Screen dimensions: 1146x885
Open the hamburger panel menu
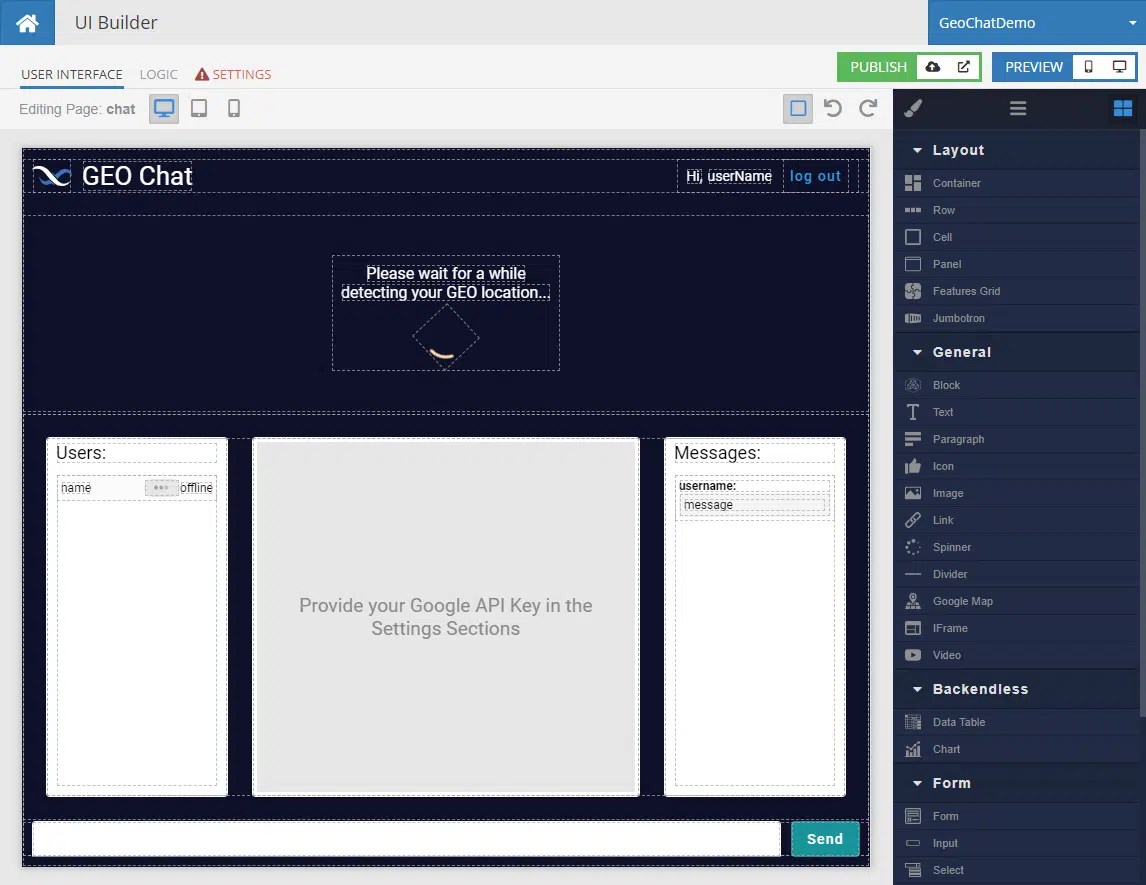pyautogui.click(x=1017, y=108)
